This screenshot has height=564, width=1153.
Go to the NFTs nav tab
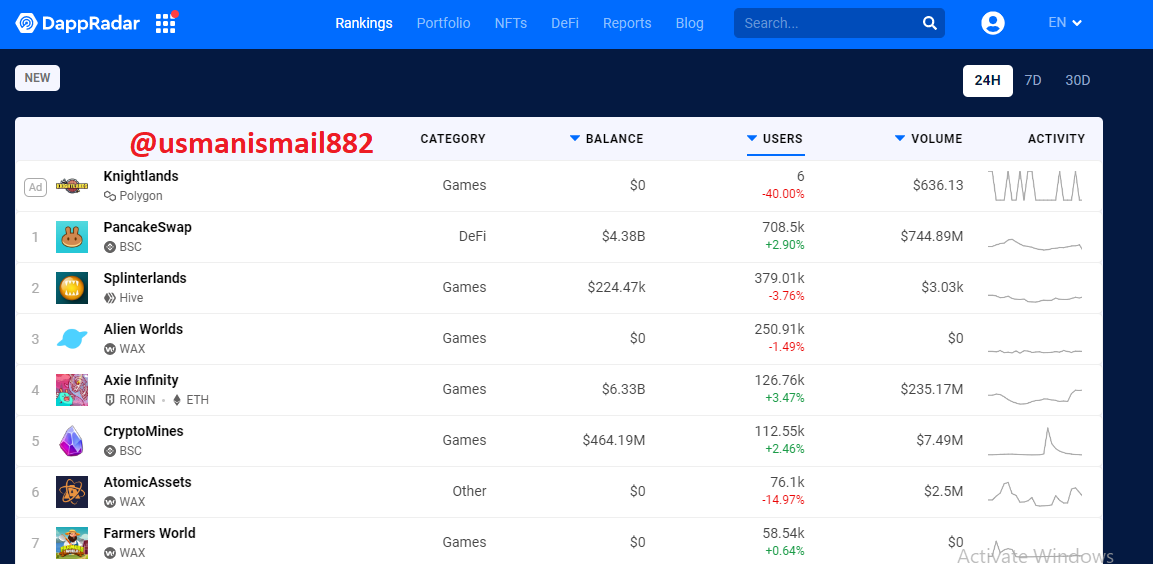tap(511, 24)
